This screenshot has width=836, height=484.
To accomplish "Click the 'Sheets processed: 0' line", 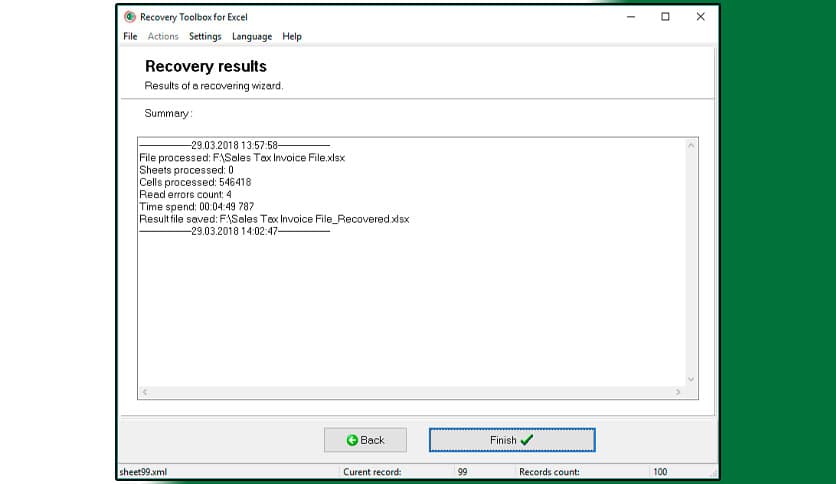I will point(186,170).
